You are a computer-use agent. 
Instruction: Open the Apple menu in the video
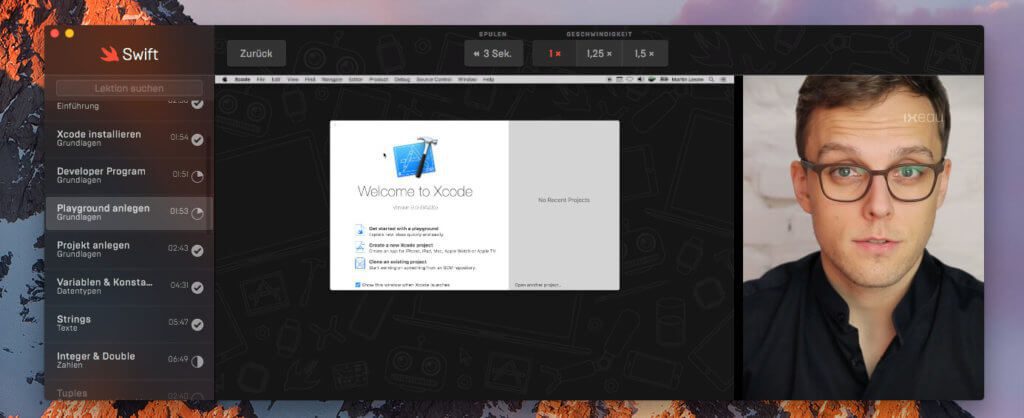[x=225, y=79]
